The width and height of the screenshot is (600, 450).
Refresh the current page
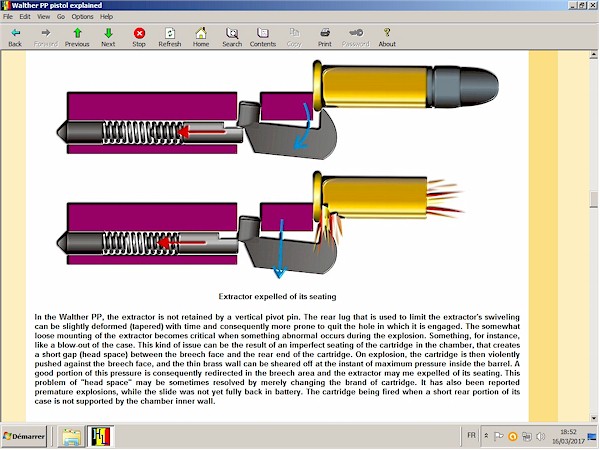click(x=170, y=37)
